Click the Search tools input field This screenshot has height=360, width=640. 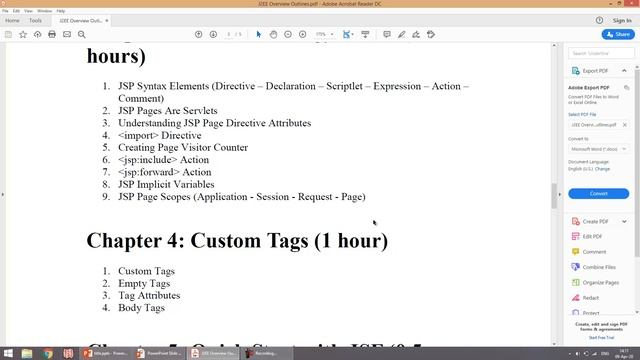[601, 53]
